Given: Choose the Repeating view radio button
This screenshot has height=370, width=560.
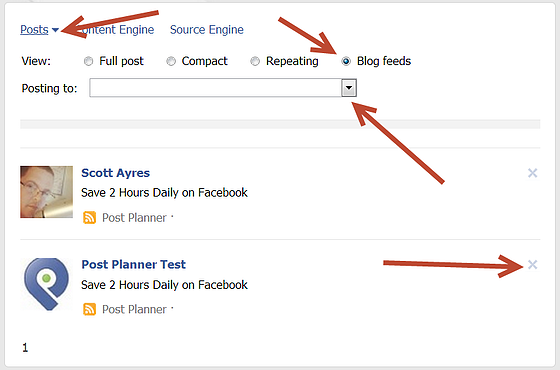Looking at the screenshot, I should click(255, 61).
